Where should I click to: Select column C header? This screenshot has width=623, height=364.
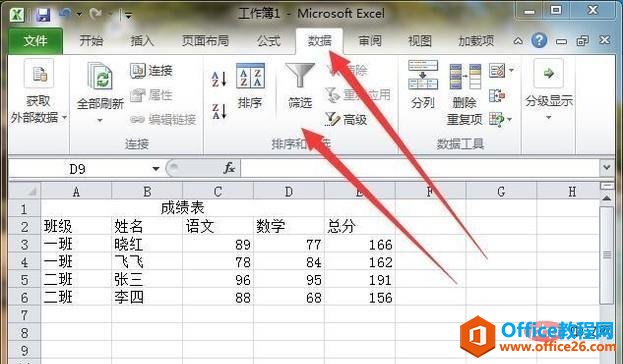(218, 192)
